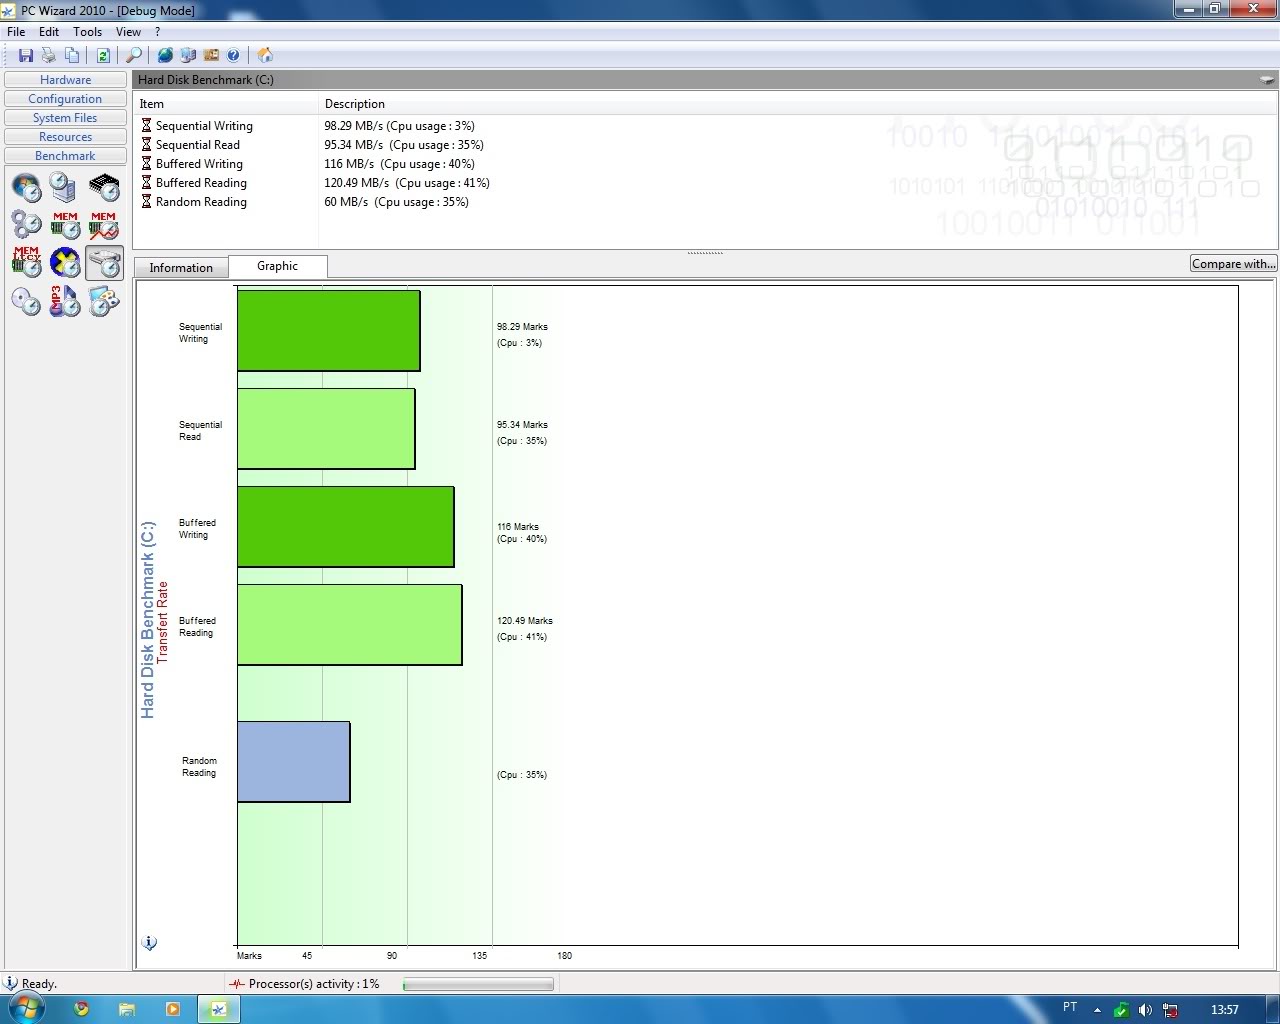
Task: Switch to the Information tab
Action: [181, 267]
